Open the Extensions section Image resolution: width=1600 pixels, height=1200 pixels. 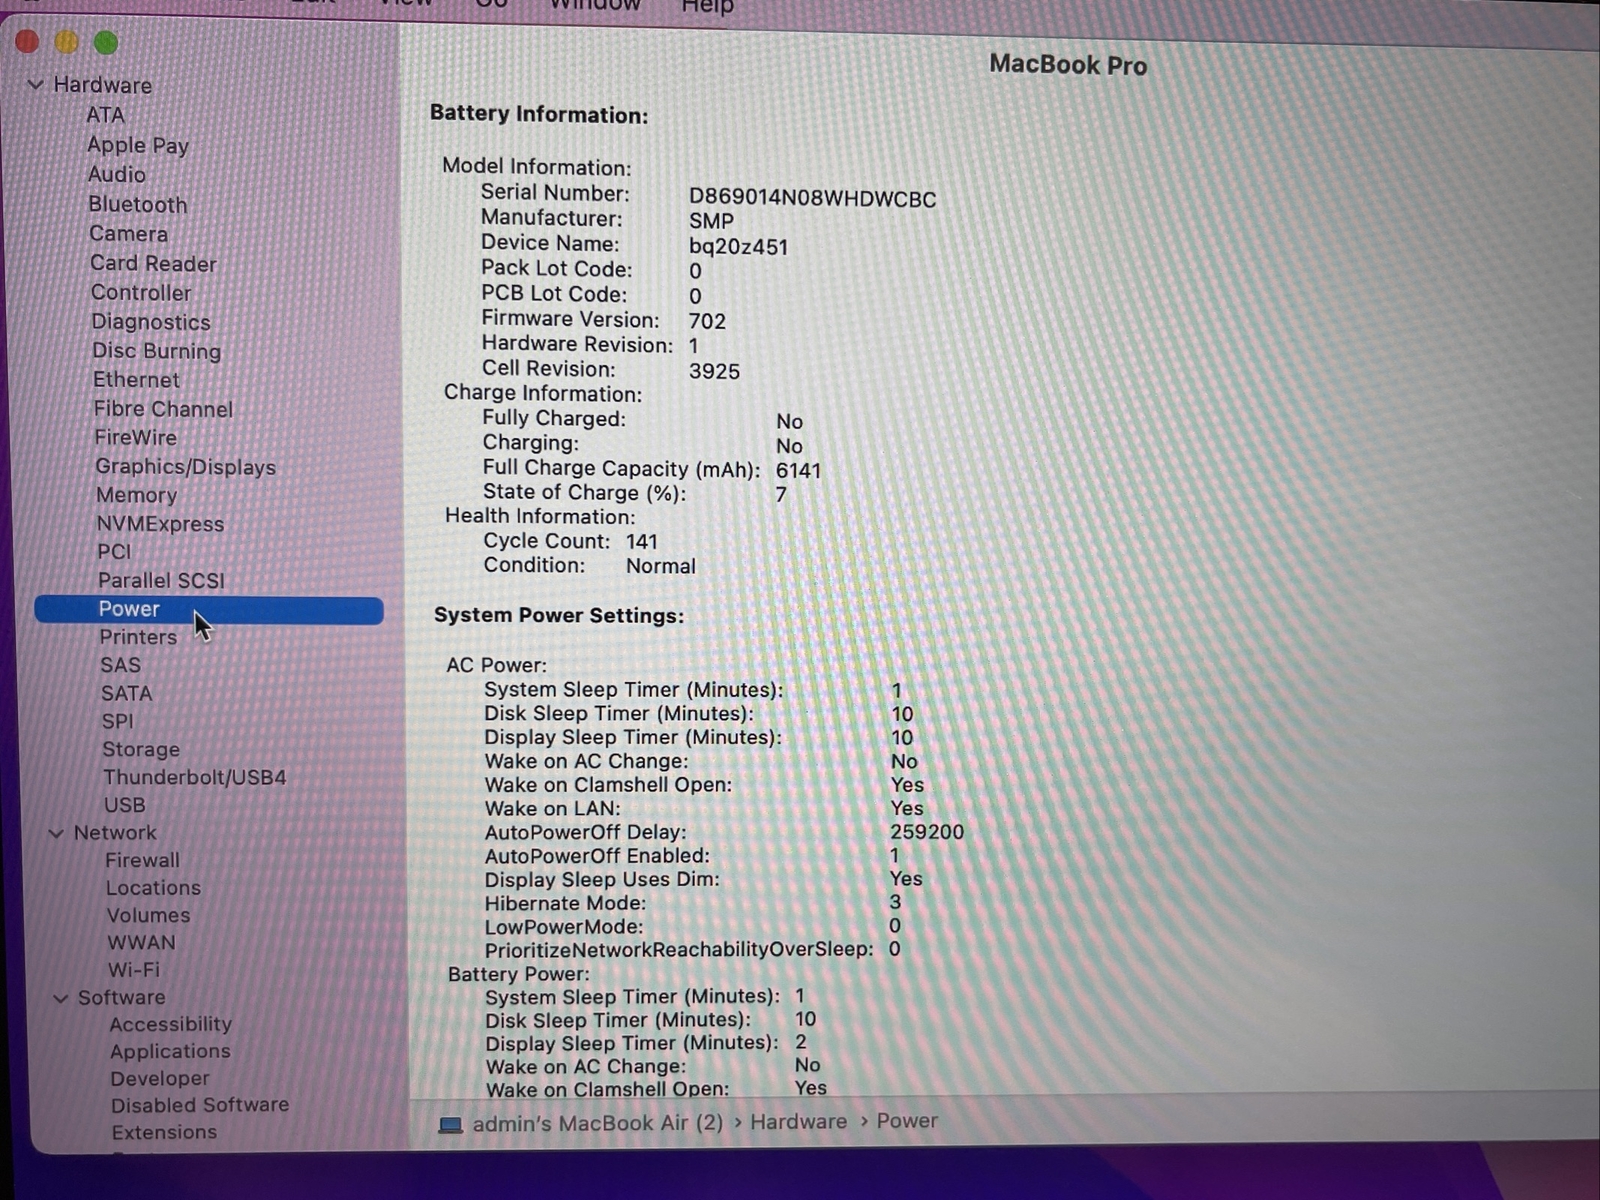(x=164, y=1132)
